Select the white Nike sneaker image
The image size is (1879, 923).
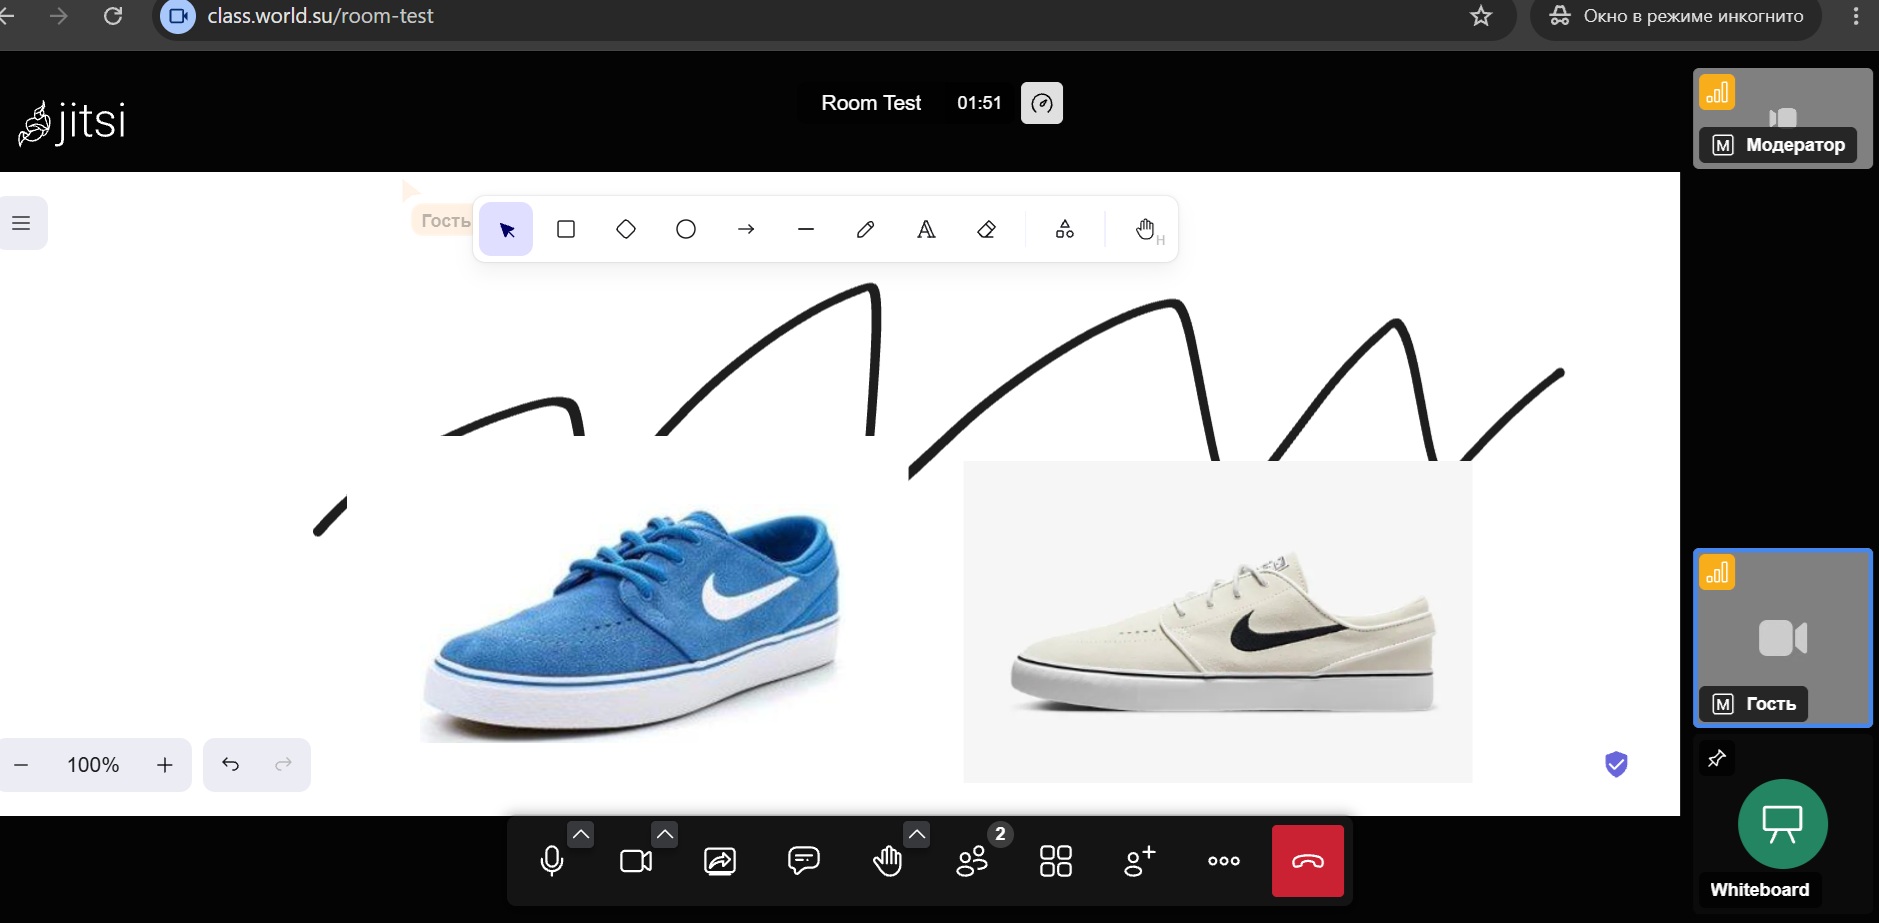[1218, 621]
